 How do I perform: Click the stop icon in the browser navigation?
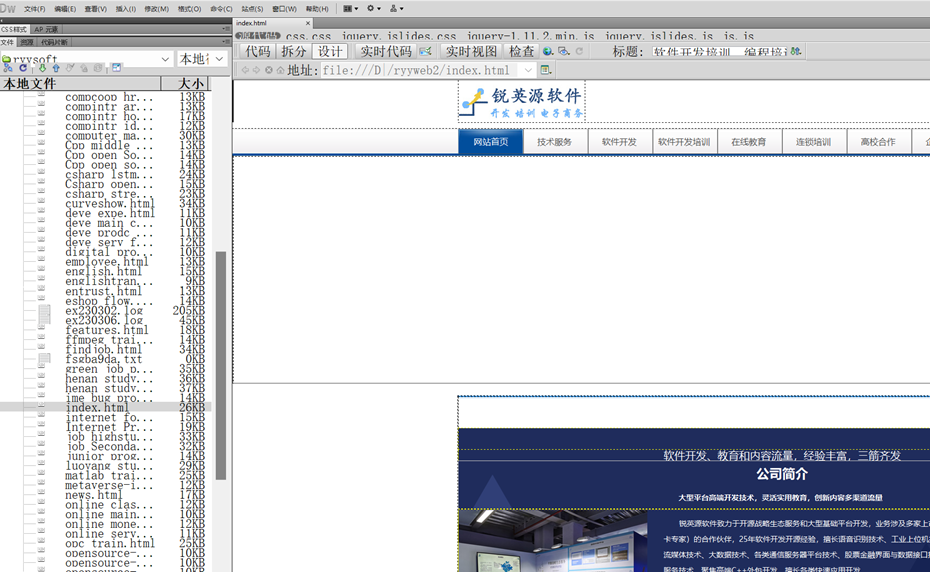pos(269,70)
